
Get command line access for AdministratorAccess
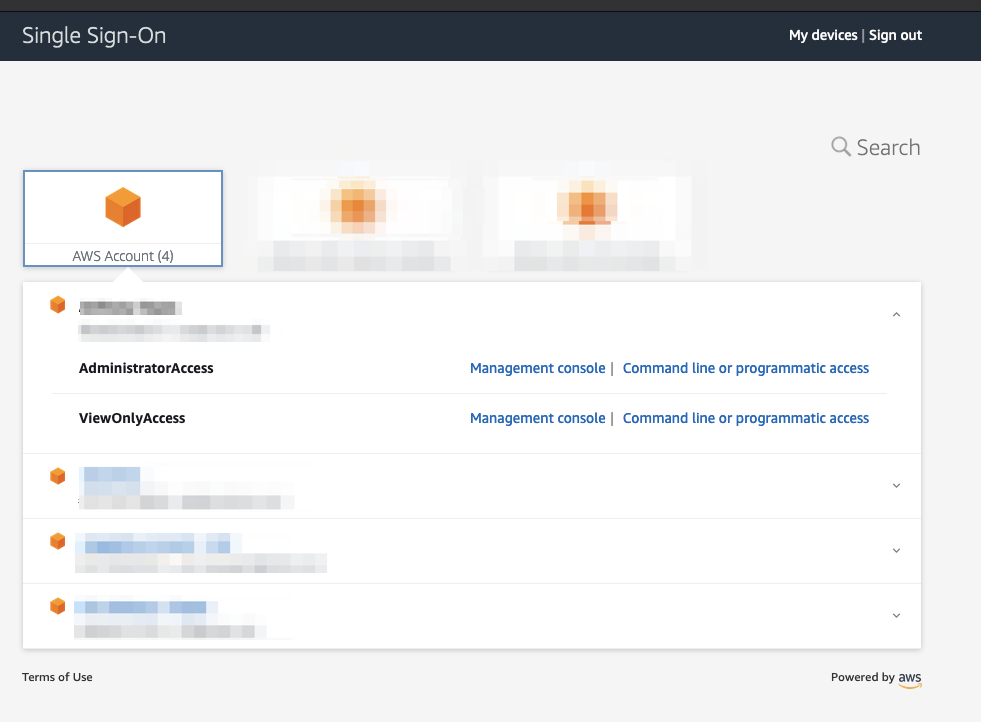coord(745,368)
